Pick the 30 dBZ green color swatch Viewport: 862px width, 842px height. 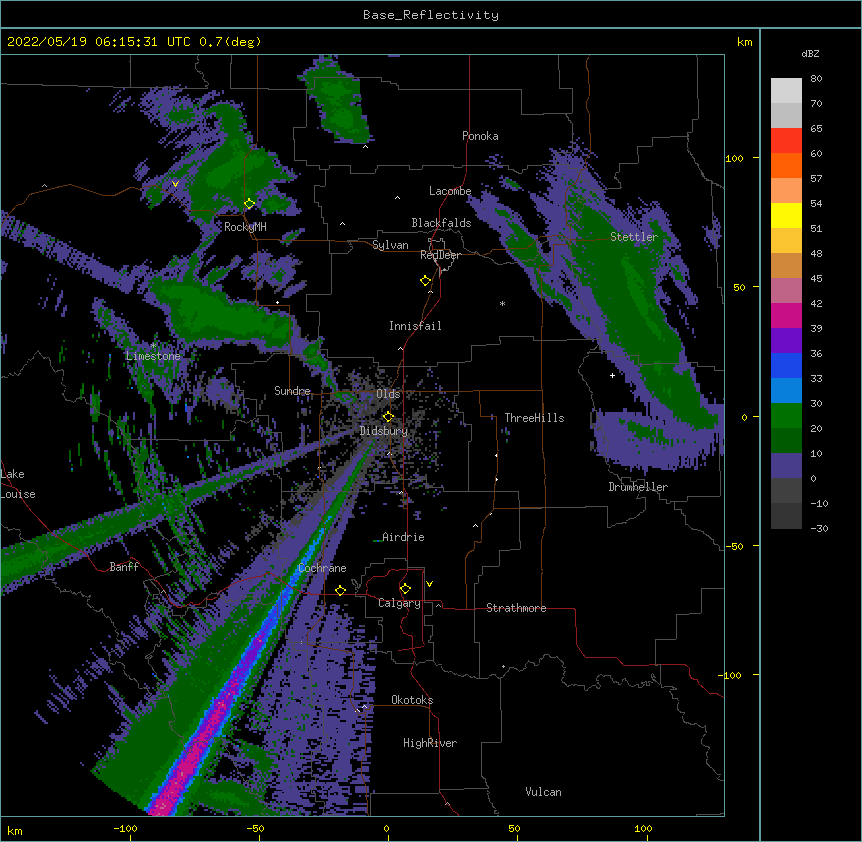pos(786,416)
